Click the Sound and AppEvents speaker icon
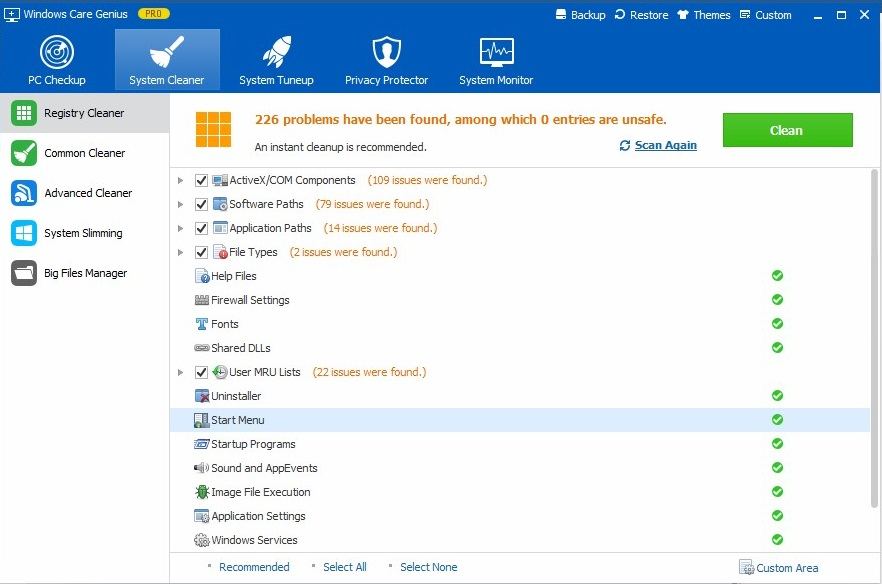Viewport: 882px width, 584px height. coord(201,468)
